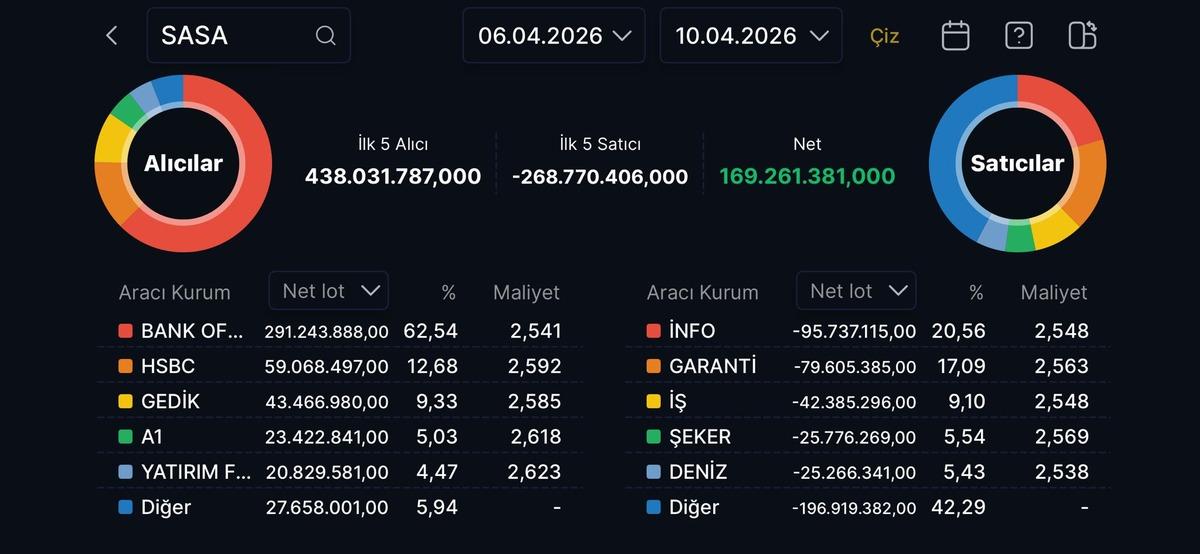This screenshot has height=554, width=1200.
Task: Expand the buyers Net lot dropdown
Action: pyautogui.click(x=329, y=291)
